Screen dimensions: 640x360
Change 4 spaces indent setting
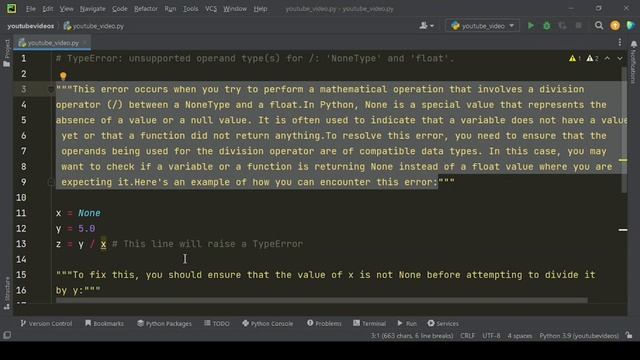(520, 336)
